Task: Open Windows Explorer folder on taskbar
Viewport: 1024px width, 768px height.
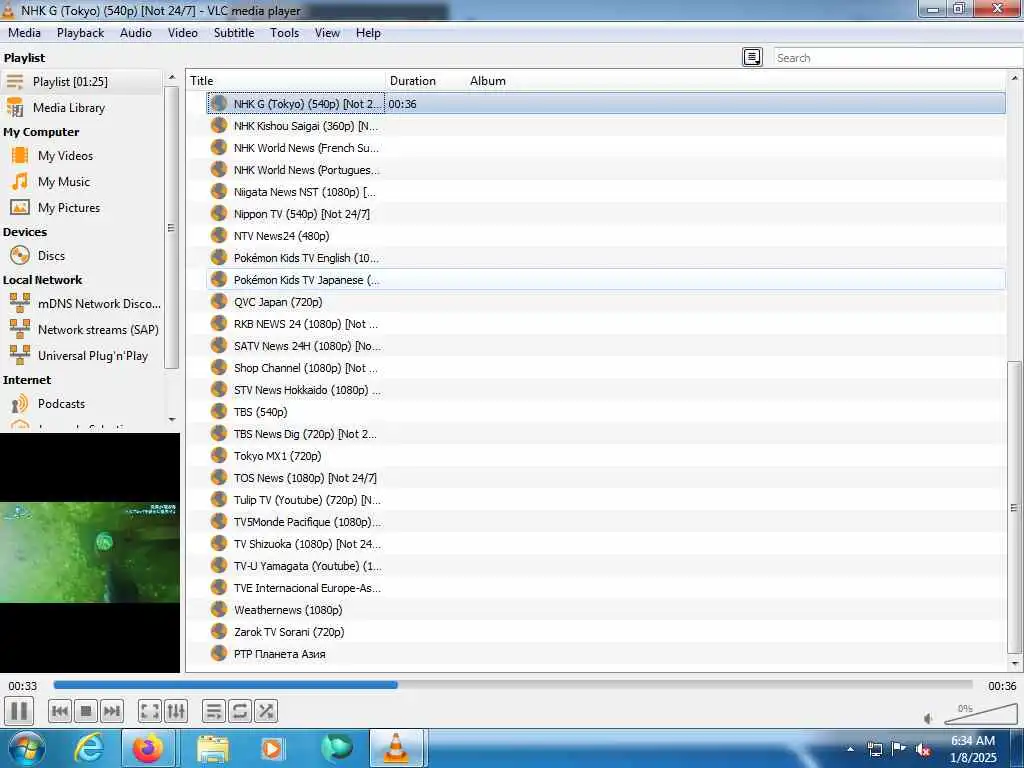Action: [x=213, y=748]
